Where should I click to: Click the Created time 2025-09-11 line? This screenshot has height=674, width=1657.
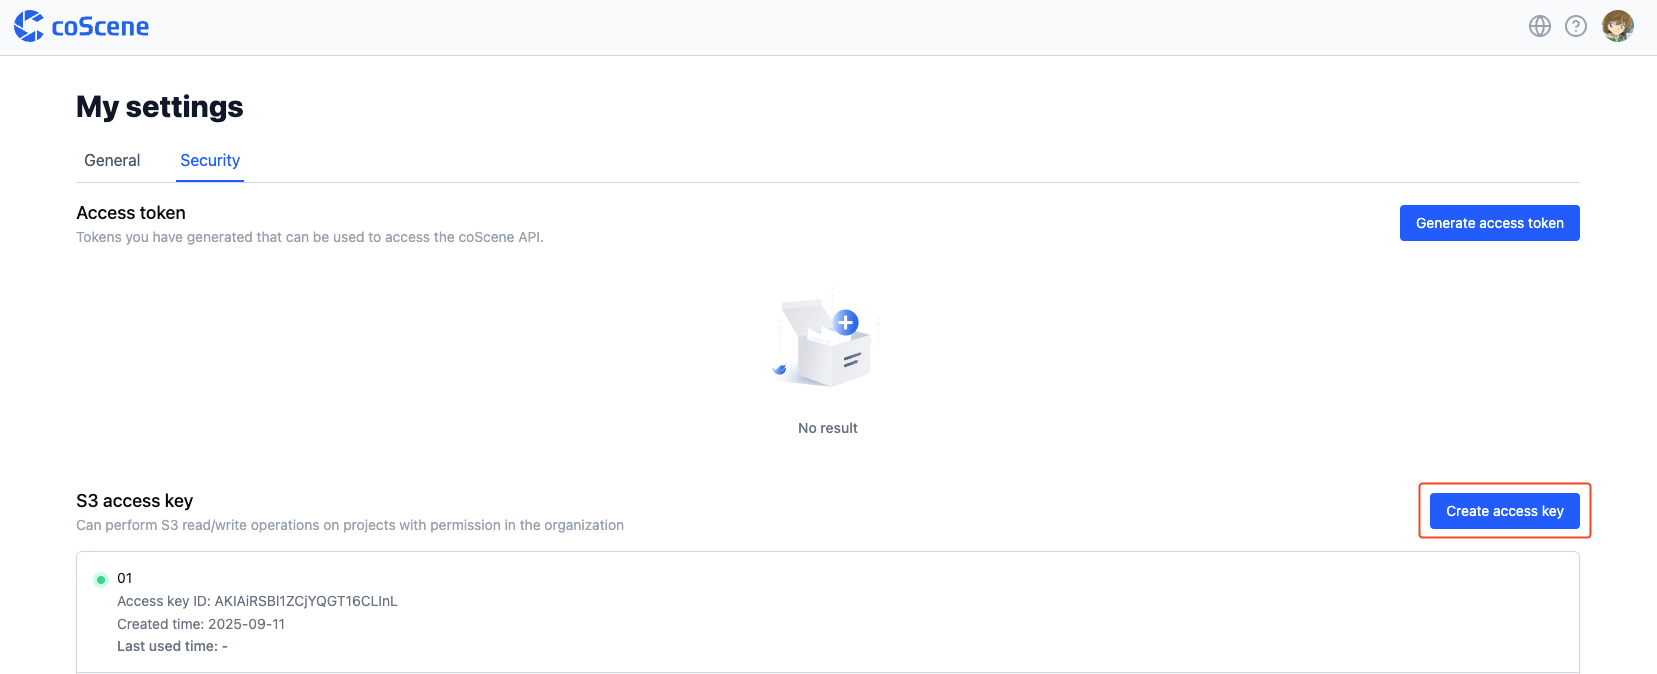pyautogui.click(x=201, y=624)
